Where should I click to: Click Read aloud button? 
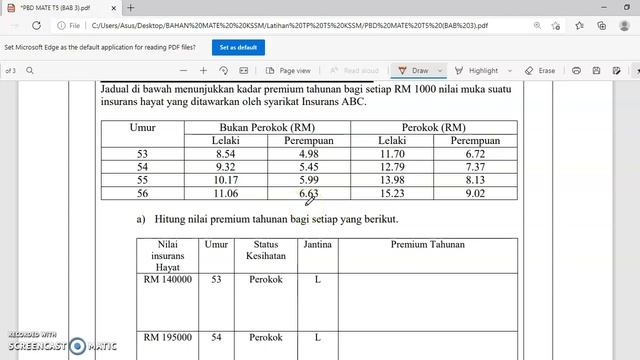pos(354,71)
